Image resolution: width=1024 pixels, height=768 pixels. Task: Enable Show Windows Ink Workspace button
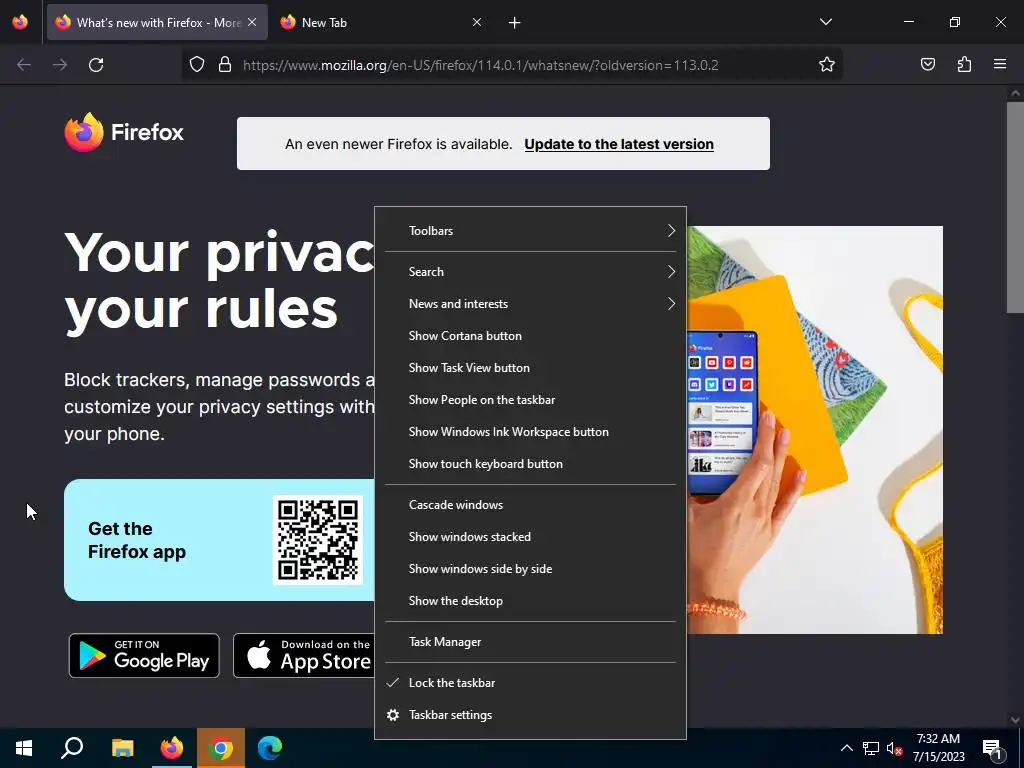click(530, 432)
